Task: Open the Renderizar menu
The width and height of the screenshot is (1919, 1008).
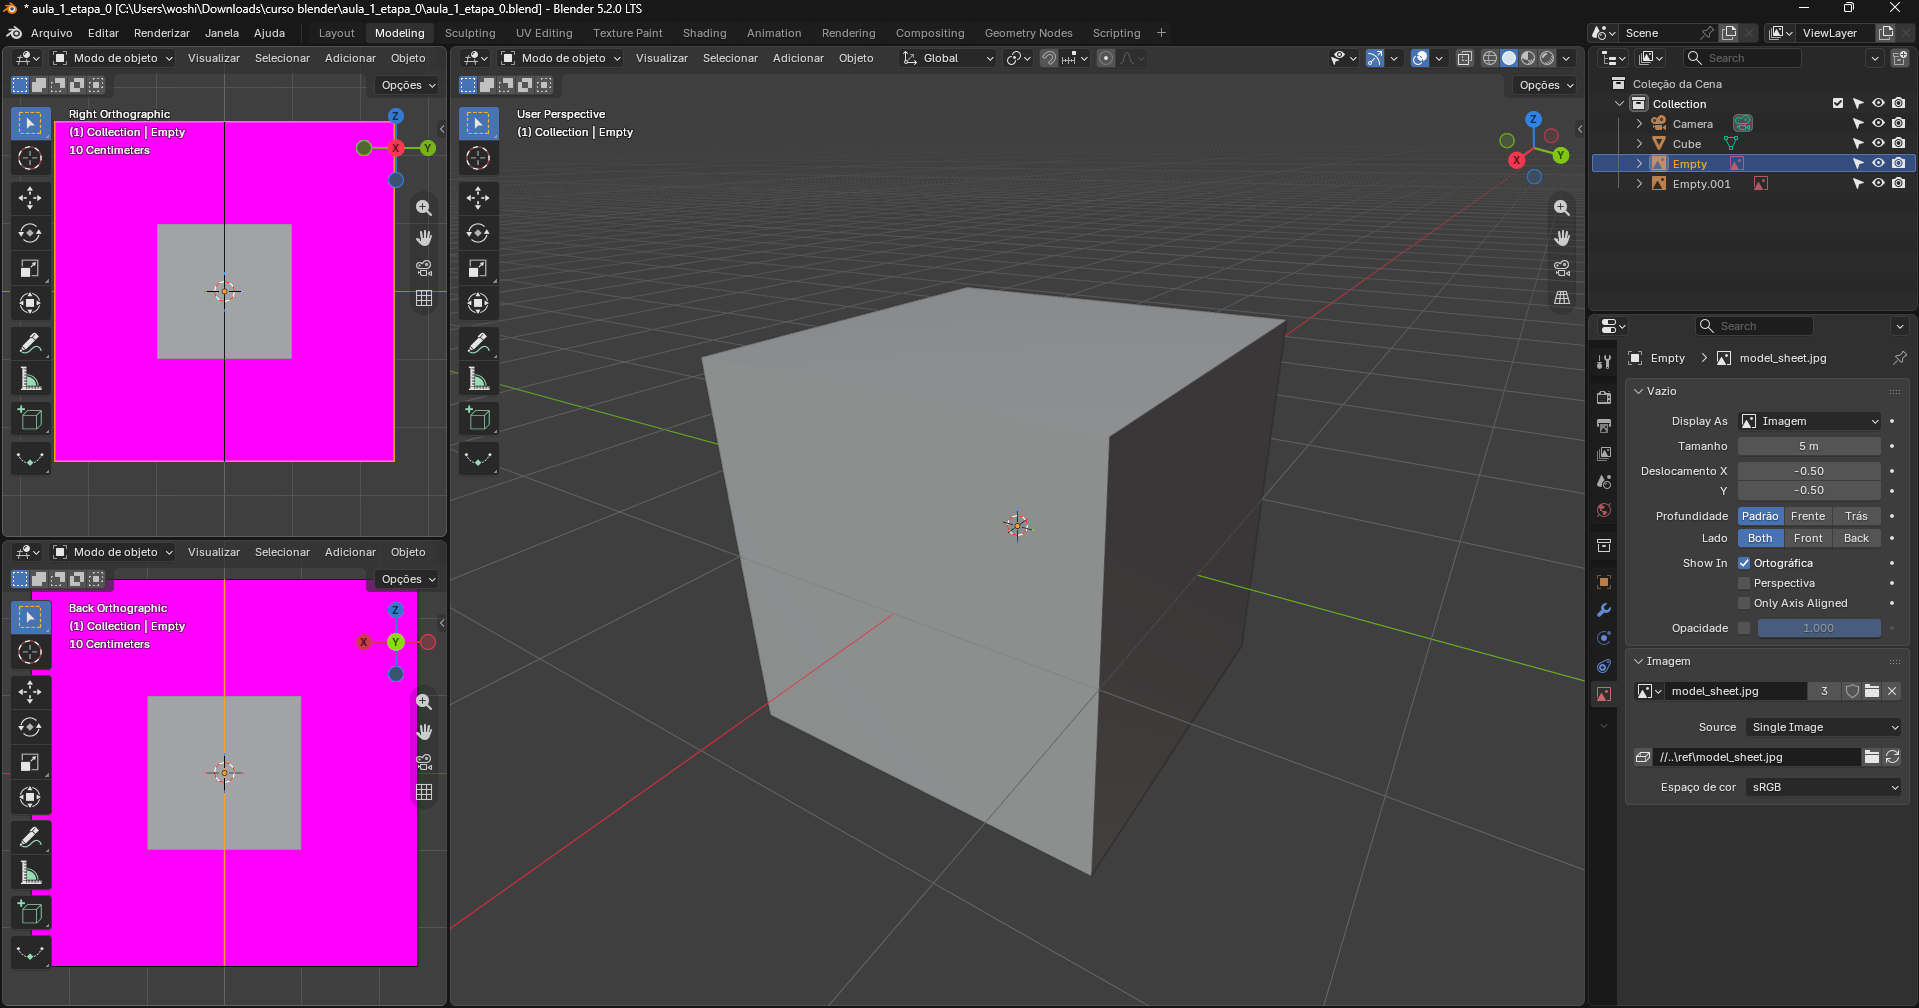Action: (x=162, y=33)
